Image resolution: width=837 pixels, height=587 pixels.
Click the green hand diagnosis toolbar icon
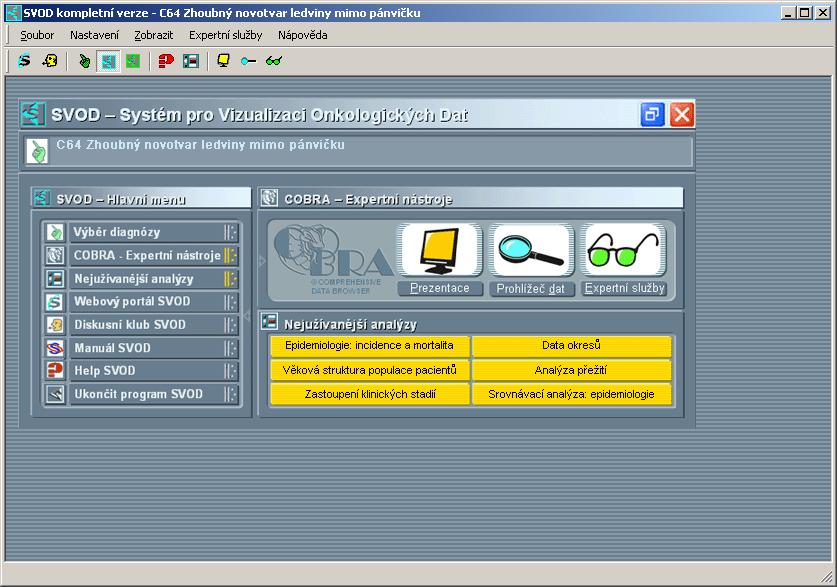pos(84,61)
